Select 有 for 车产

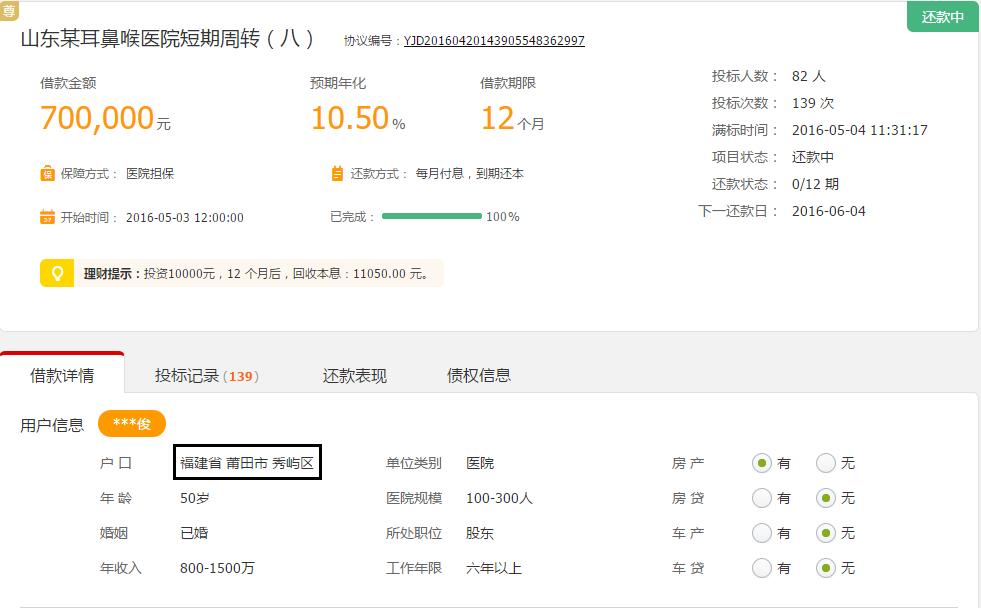[x=760, y=533]
